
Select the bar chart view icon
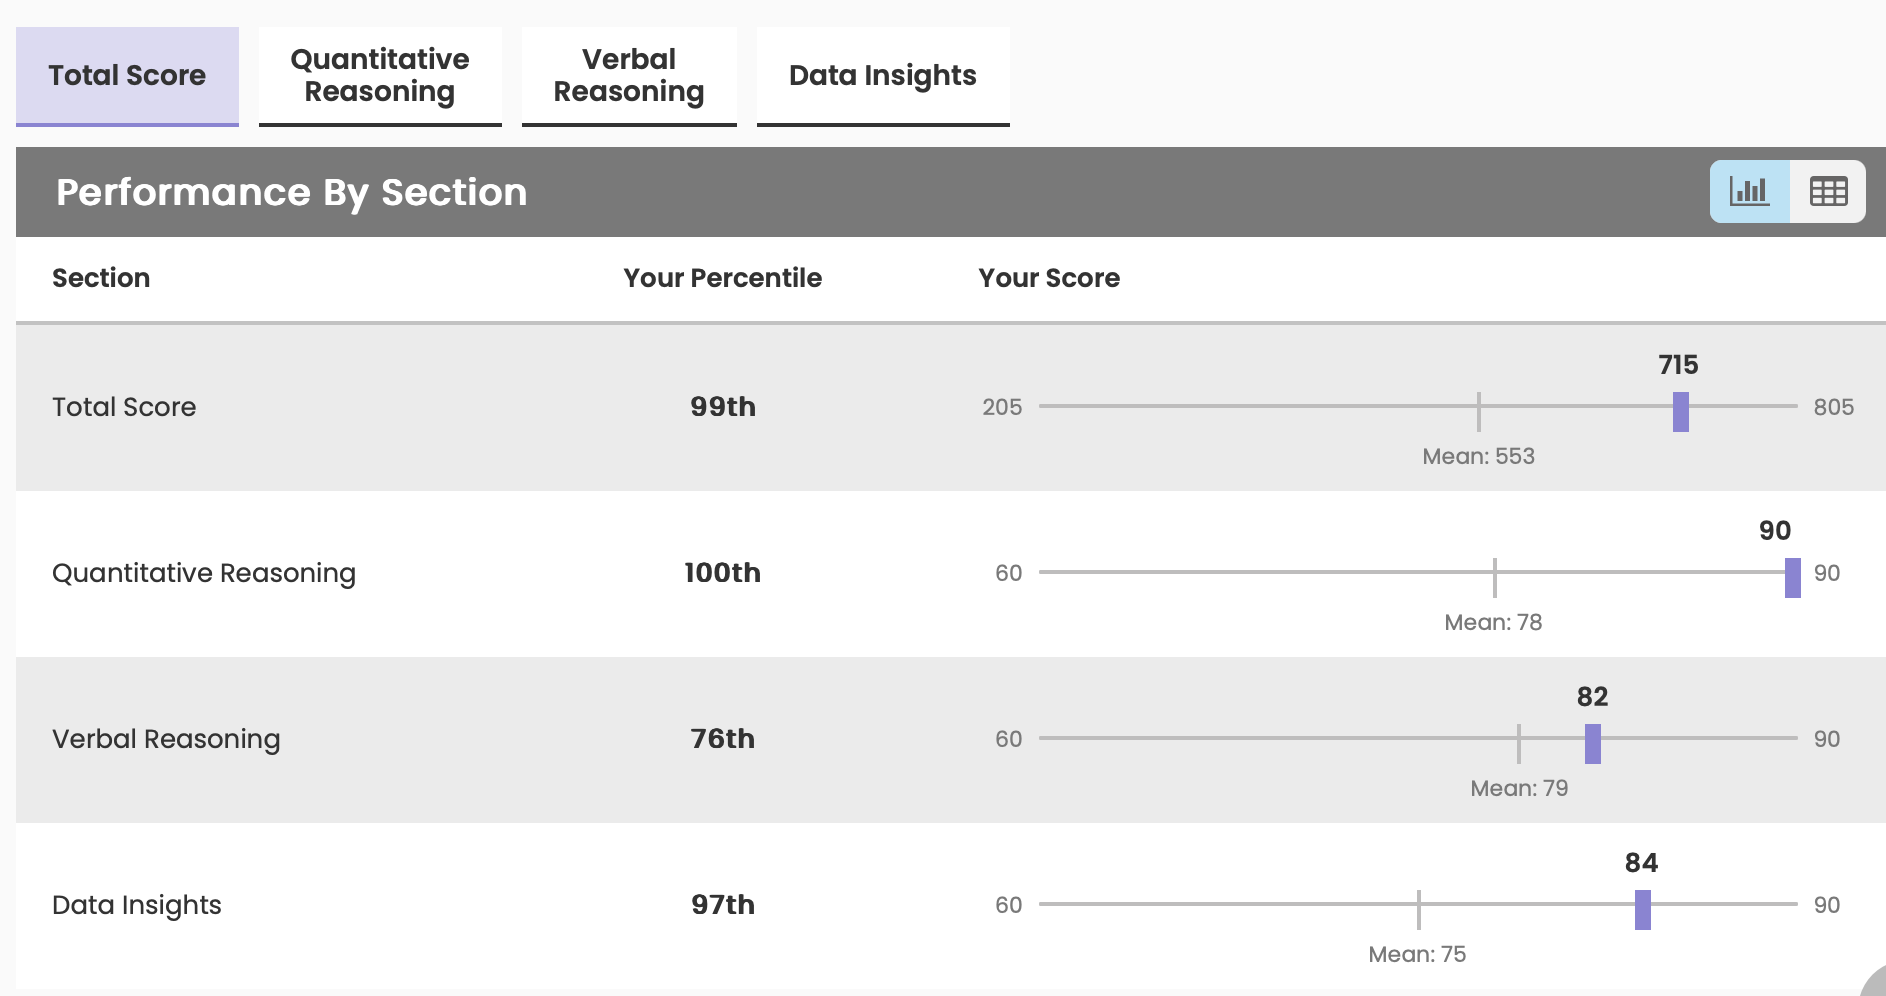1748,191
